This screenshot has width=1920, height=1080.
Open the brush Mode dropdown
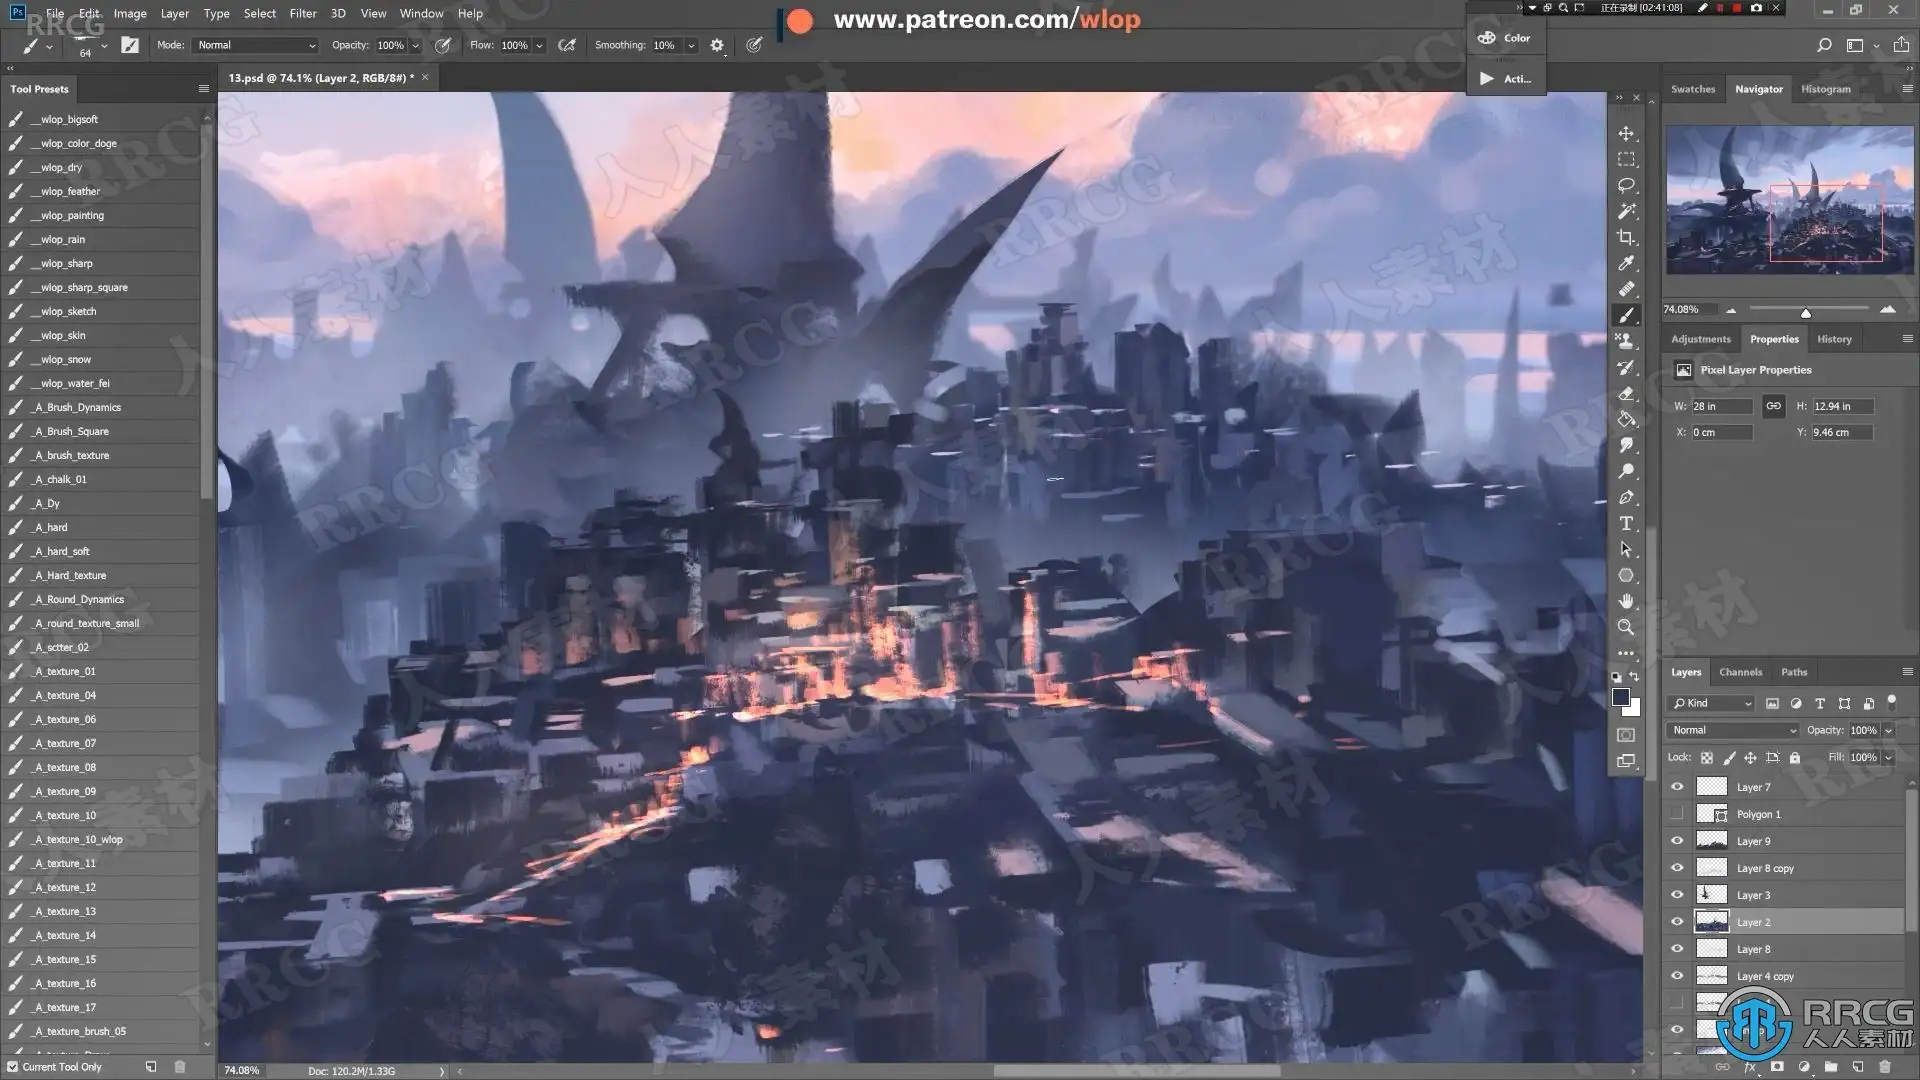(x=256, y=45)
